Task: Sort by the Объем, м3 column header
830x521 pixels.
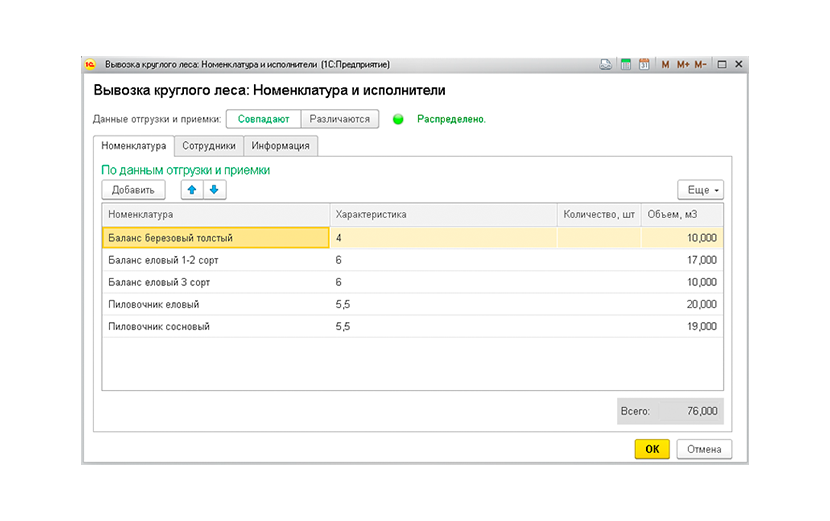Action: click(682, 214)
